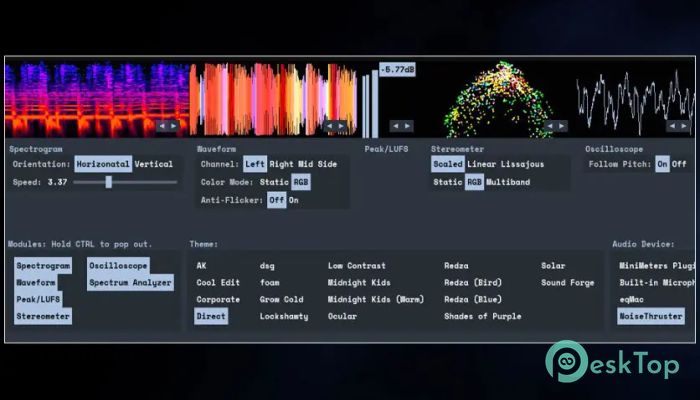Viewport: 700px width, 400px height.
Task: Apply the Low Contrast theme
Action: click(357, 266)
